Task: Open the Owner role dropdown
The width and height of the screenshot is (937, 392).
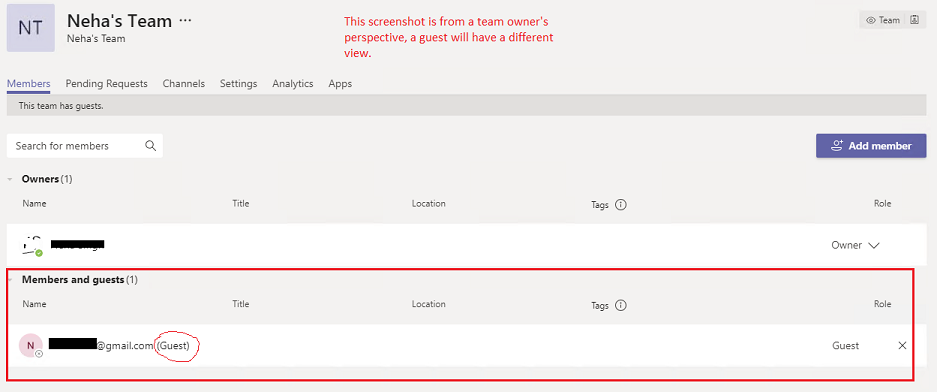Action: click(856, 245)
